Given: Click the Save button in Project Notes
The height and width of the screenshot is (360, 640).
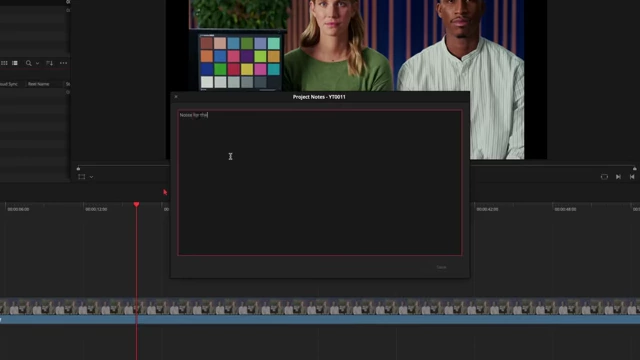Looking at the screenshot, I should [x=441, y=267].
